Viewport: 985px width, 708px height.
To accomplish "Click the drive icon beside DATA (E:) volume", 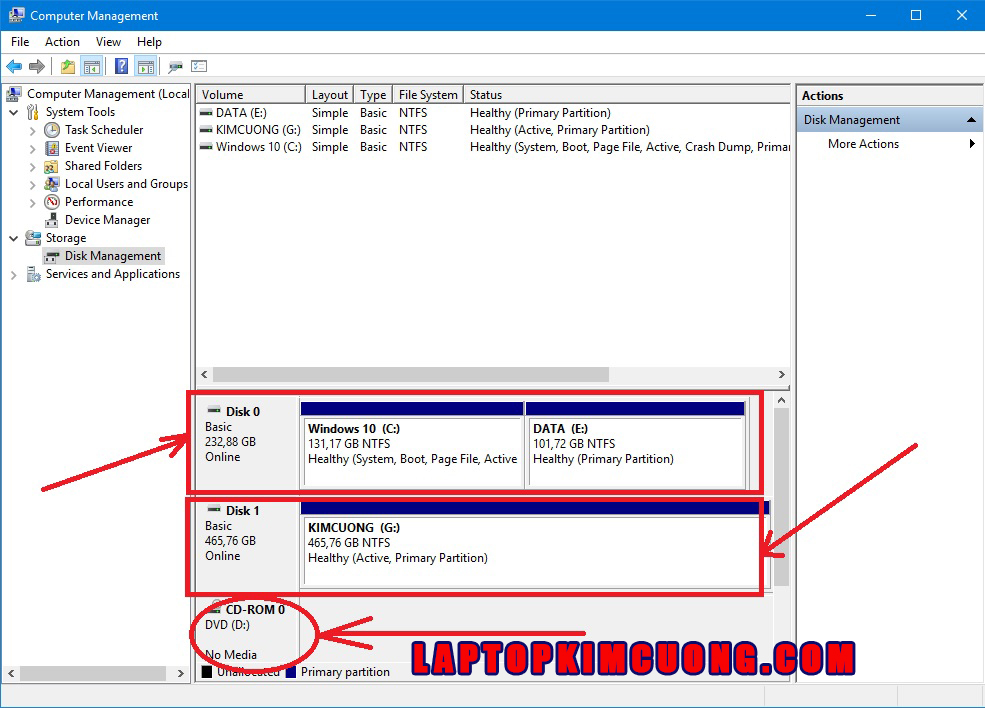I will pos(206,113).
